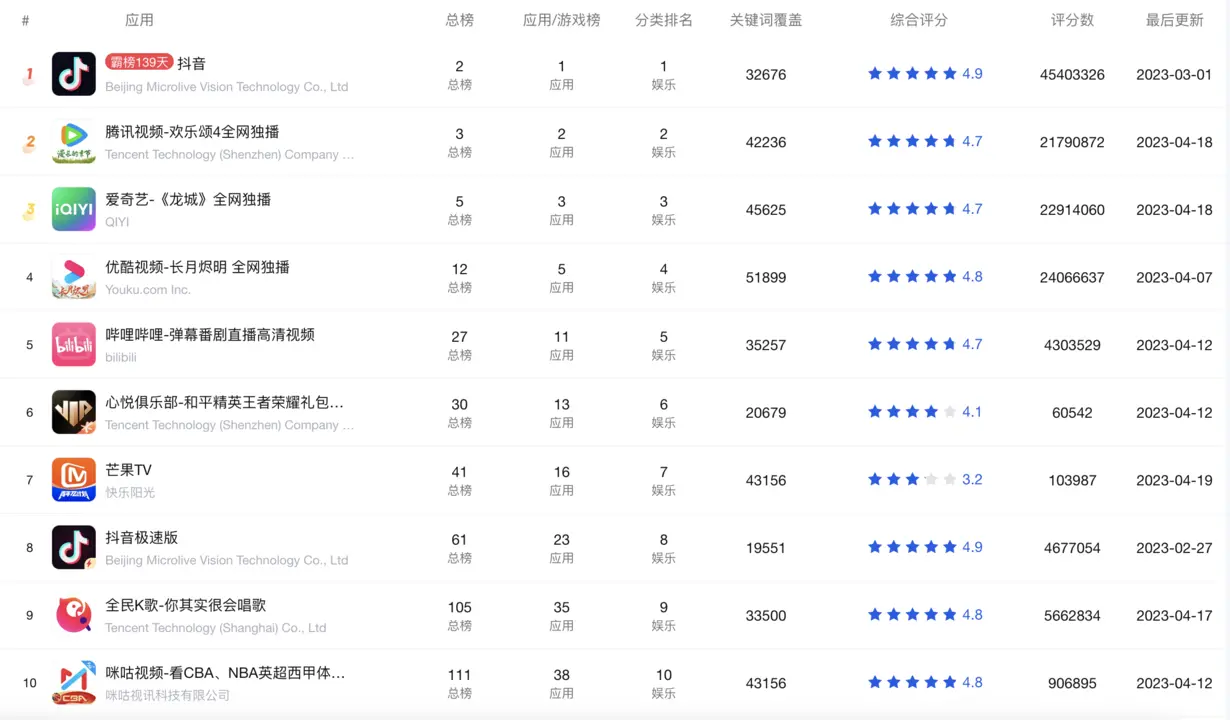
Task: Click the 应用 column header
Action: pyautogui.click(x=139, y=20)
